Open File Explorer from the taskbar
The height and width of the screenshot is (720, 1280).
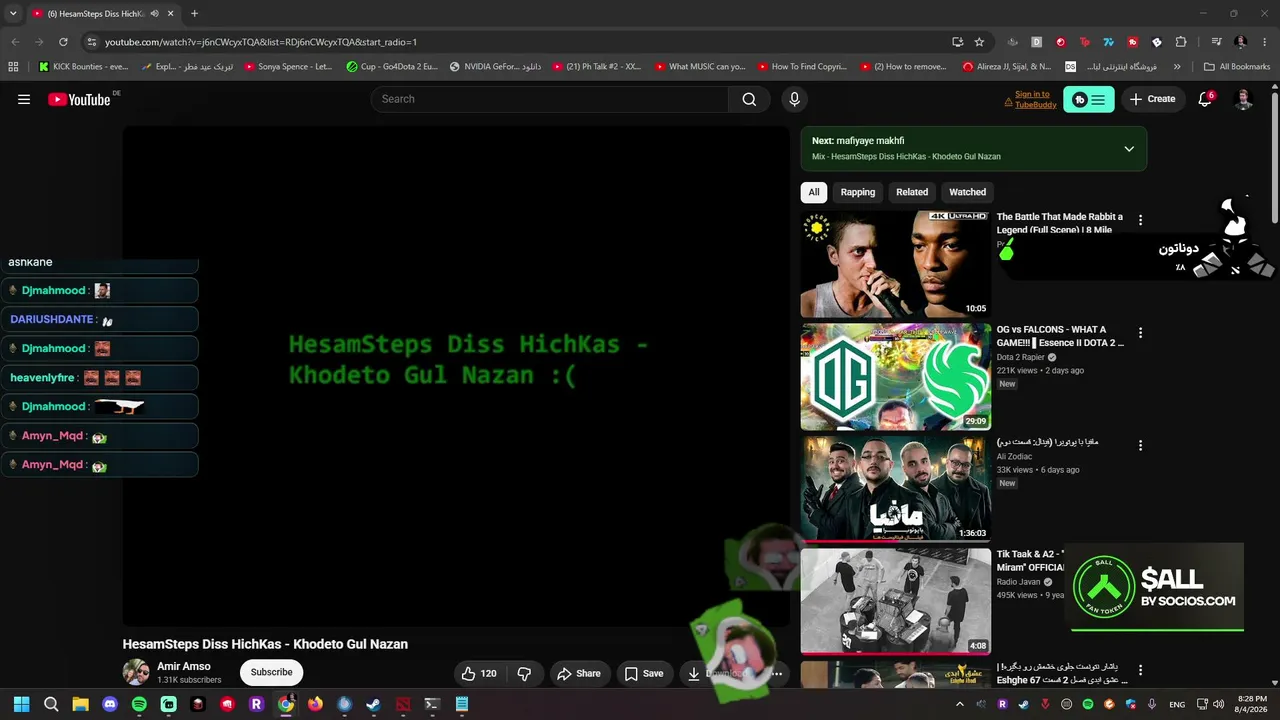pyautogui.click(x=80, y=704)
